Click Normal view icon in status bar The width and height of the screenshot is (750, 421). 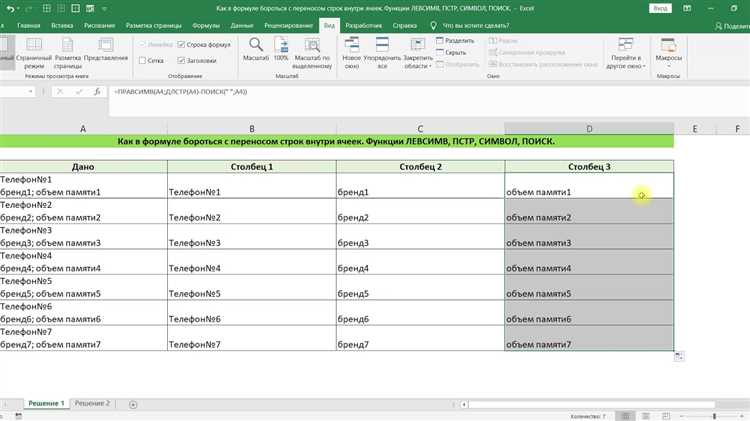(x=625, y=416)
